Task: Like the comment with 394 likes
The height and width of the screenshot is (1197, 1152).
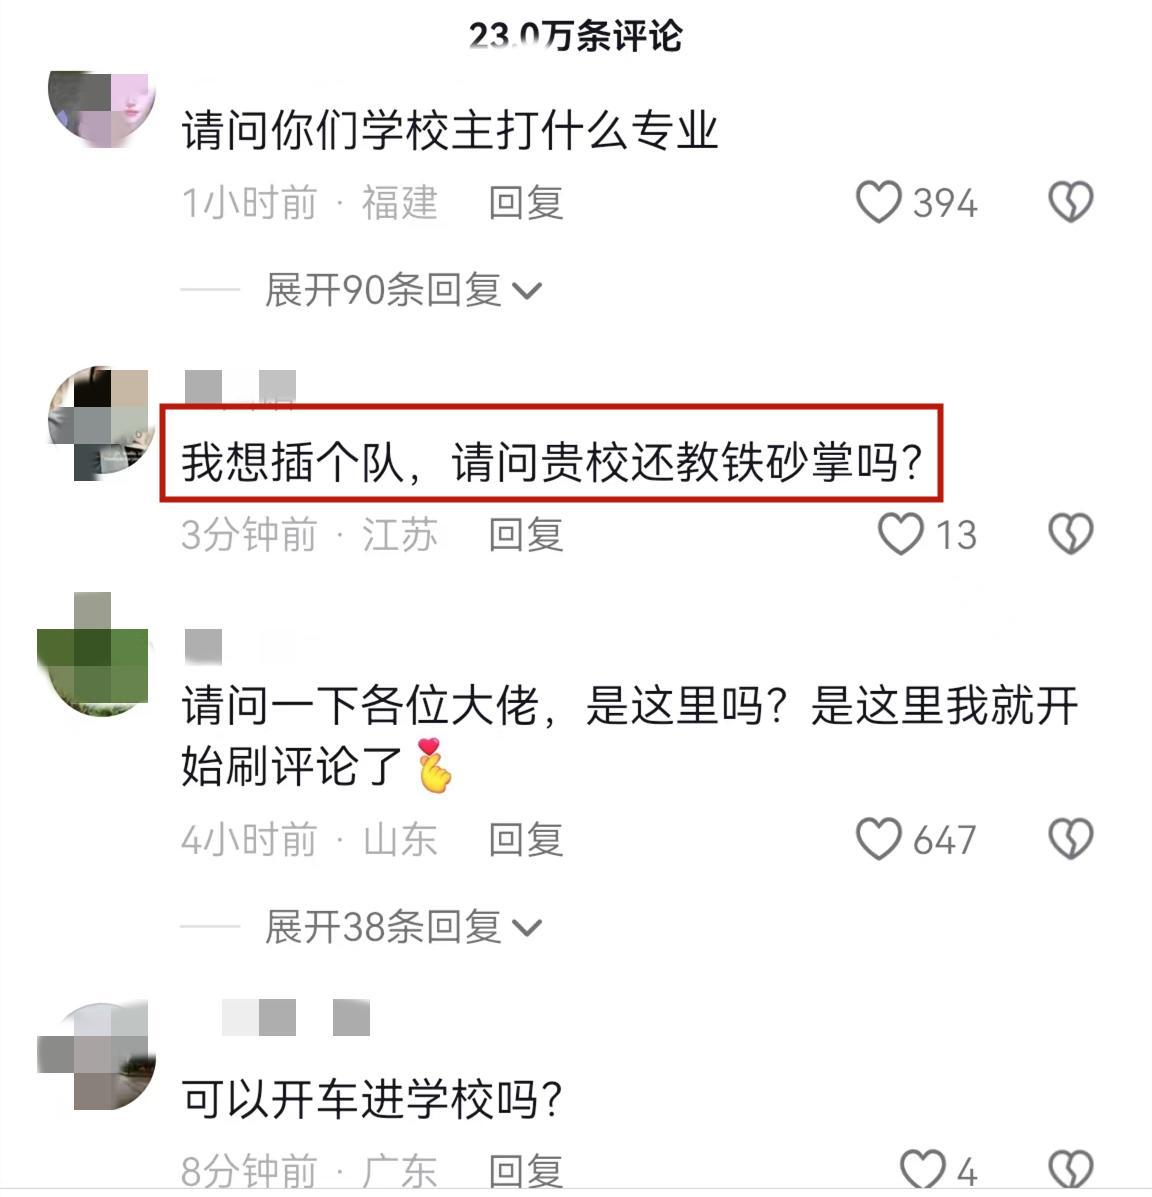Action: click(878, 202)
